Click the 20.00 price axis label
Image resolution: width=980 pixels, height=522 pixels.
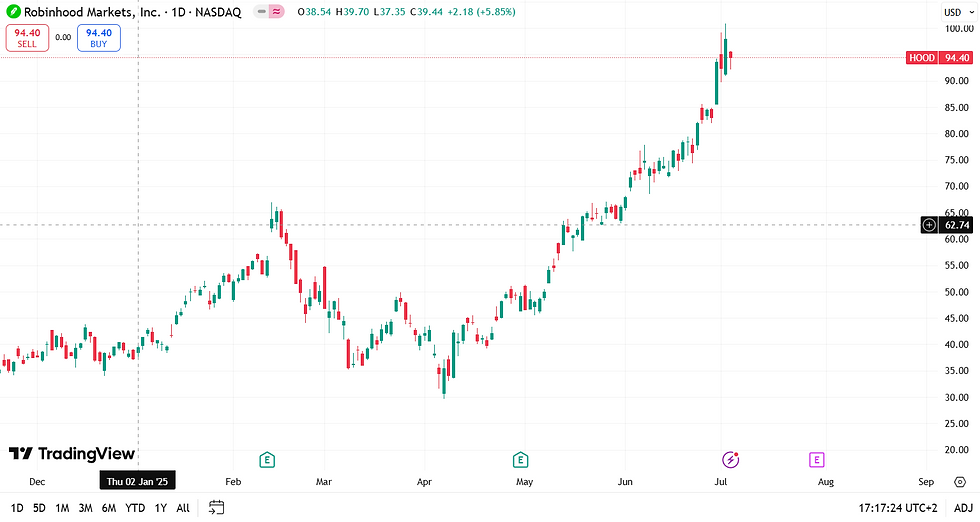[x=956, y=449]
